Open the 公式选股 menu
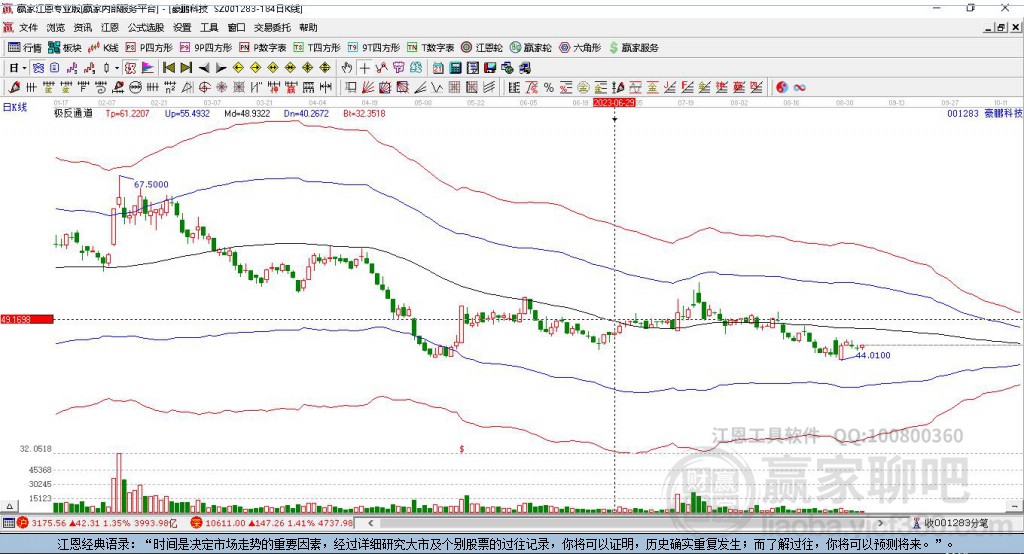 tap(146, 27)
